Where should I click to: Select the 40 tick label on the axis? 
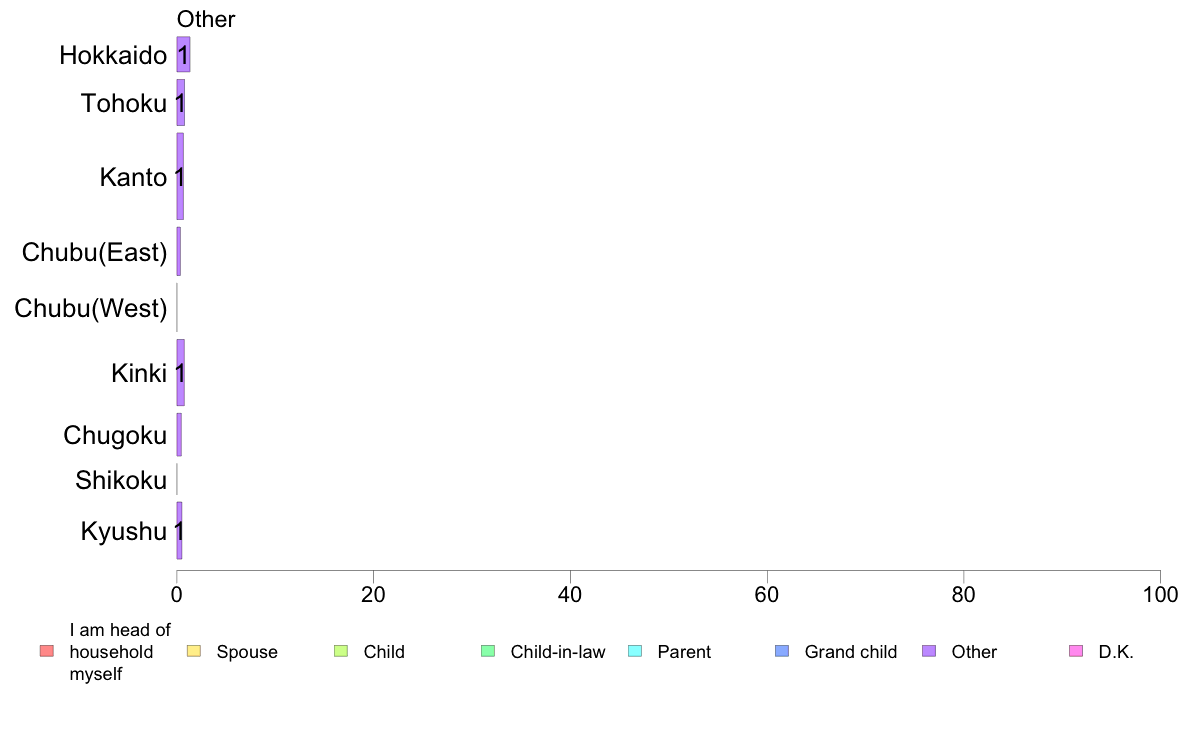click(570, 595)
